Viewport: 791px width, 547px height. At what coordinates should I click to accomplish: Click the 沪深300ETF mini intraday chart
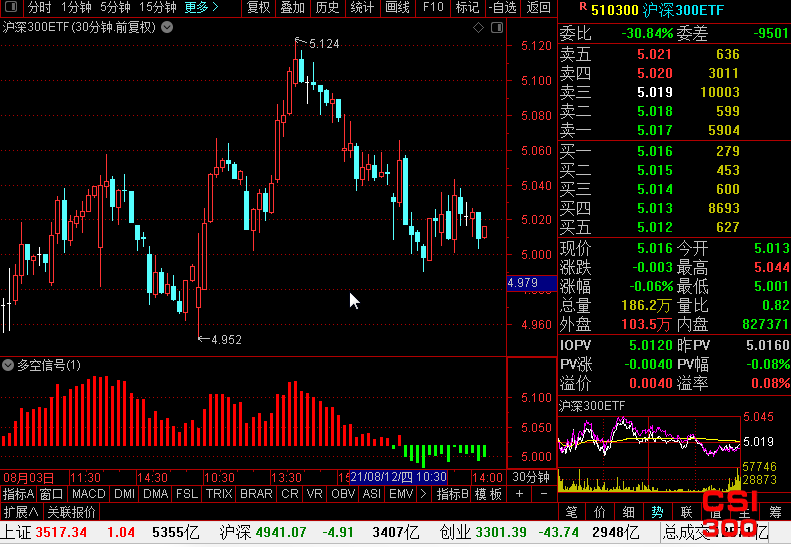pyautogui.click(x=650, y=452)
